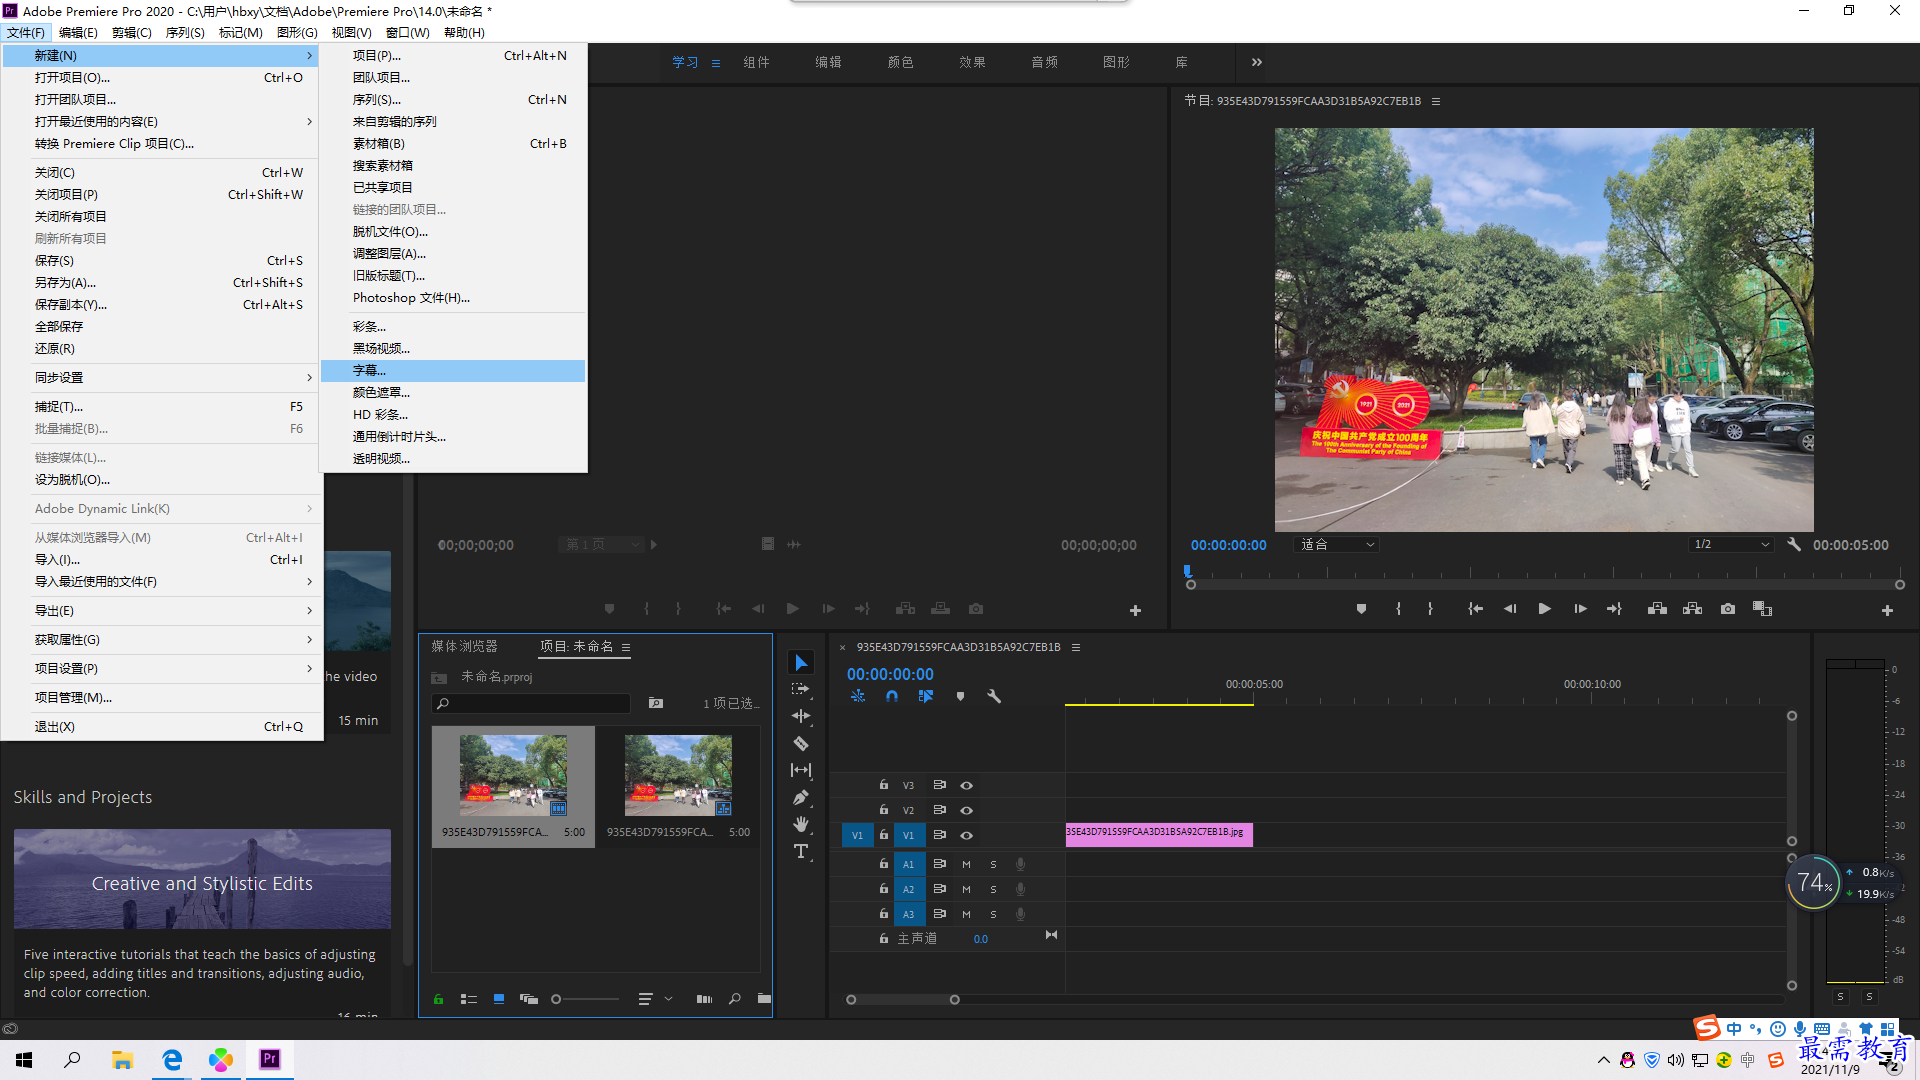This screenshot has height=1080, width=1920.
Task: Click Lift button in Program monitor
Action: [x=1657, y=609]
